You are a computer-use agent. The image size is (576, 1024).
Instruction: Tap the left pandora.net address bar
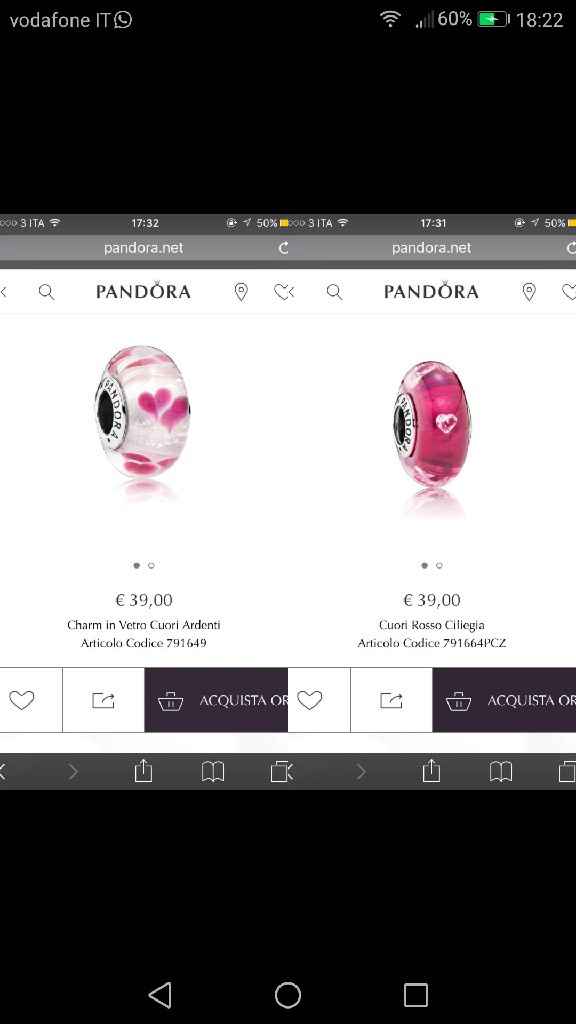(144, 248)
